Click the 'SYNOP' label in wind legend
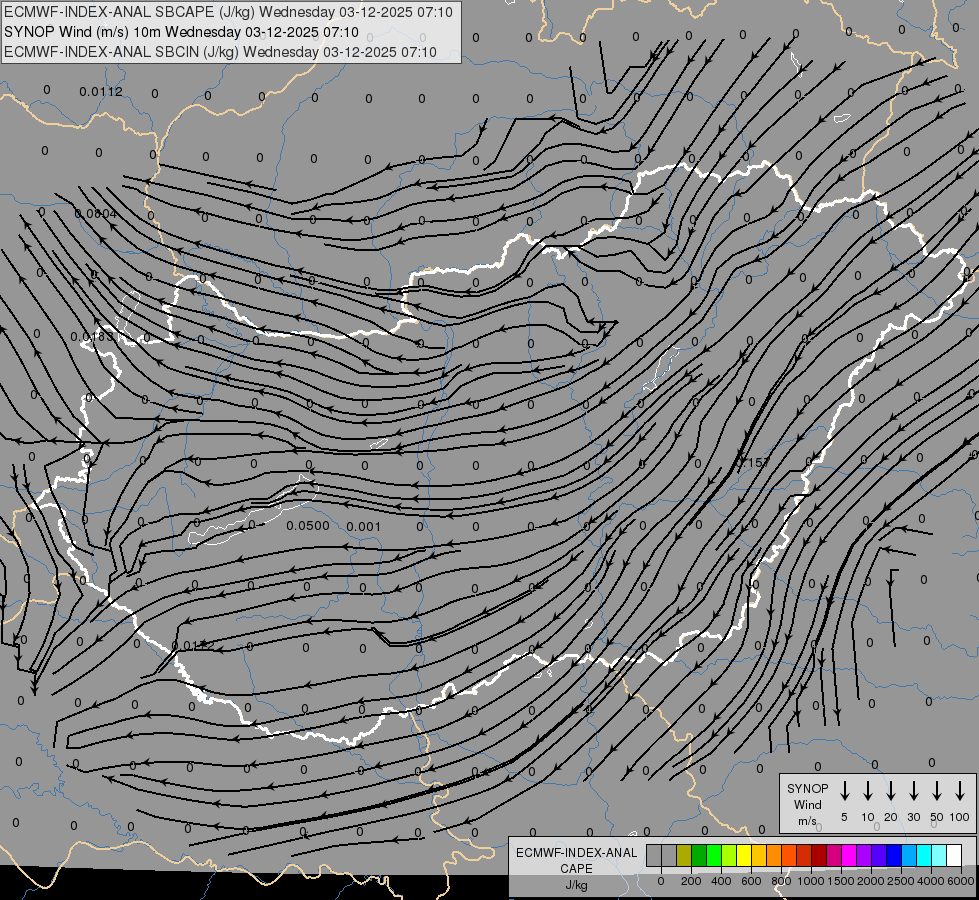The height and width of the screenshot is (900, 979). pos(807,789)
